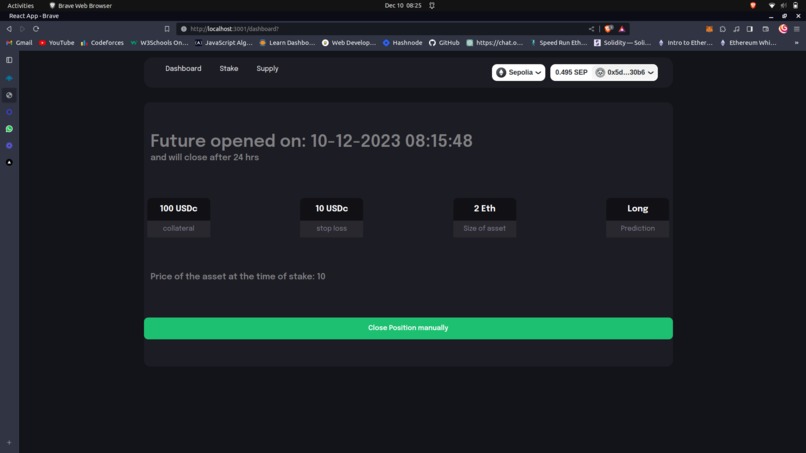
Task: Click the Wi-Fi status icon in top bar
Action: pos(772,6)
